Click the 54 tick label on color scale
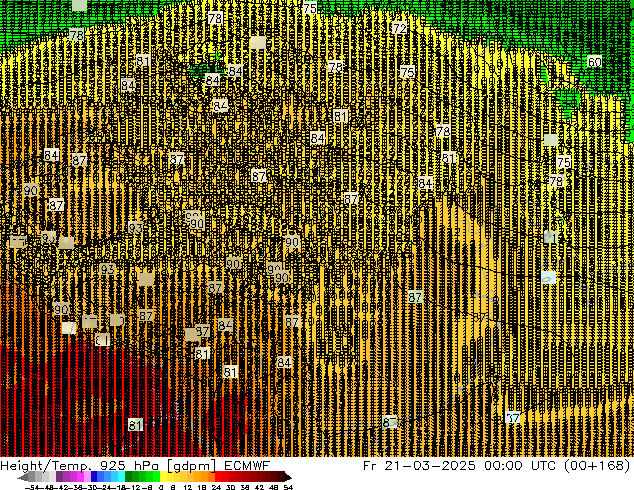This screenshot has height=490, width=634. coord(288,487)
